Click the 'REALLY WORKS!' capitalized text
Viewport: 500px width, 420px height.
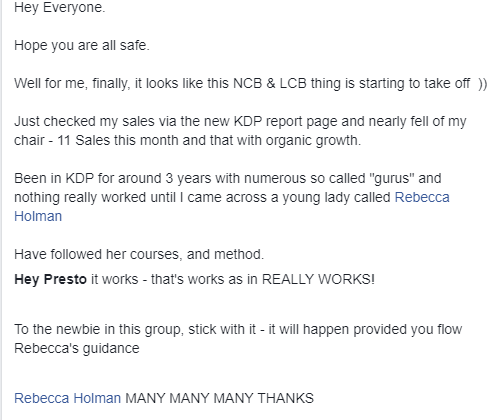coord(318,279)
